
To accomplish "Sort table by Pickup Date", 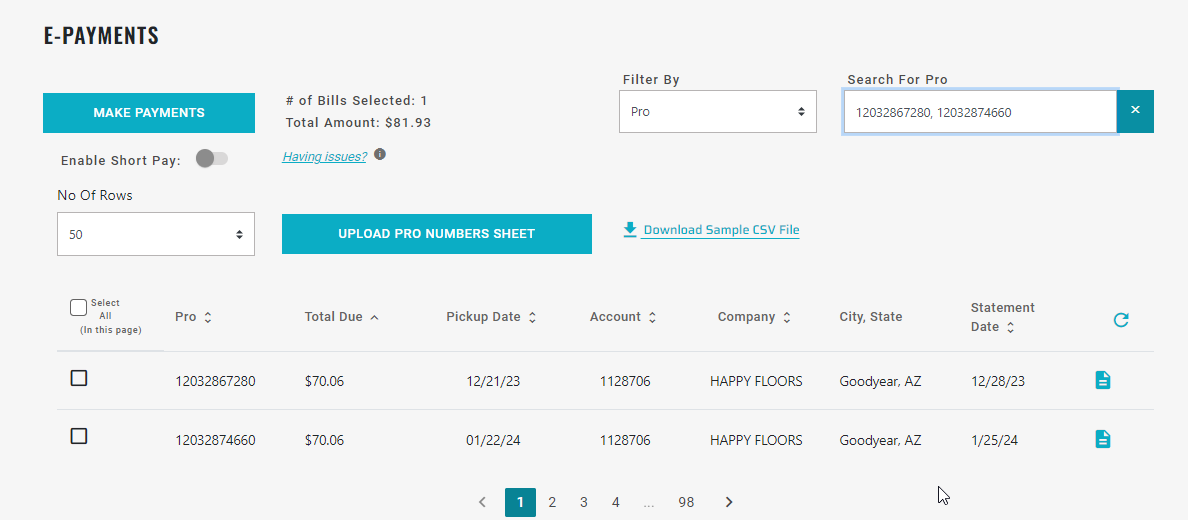I will tap(532, 317).
